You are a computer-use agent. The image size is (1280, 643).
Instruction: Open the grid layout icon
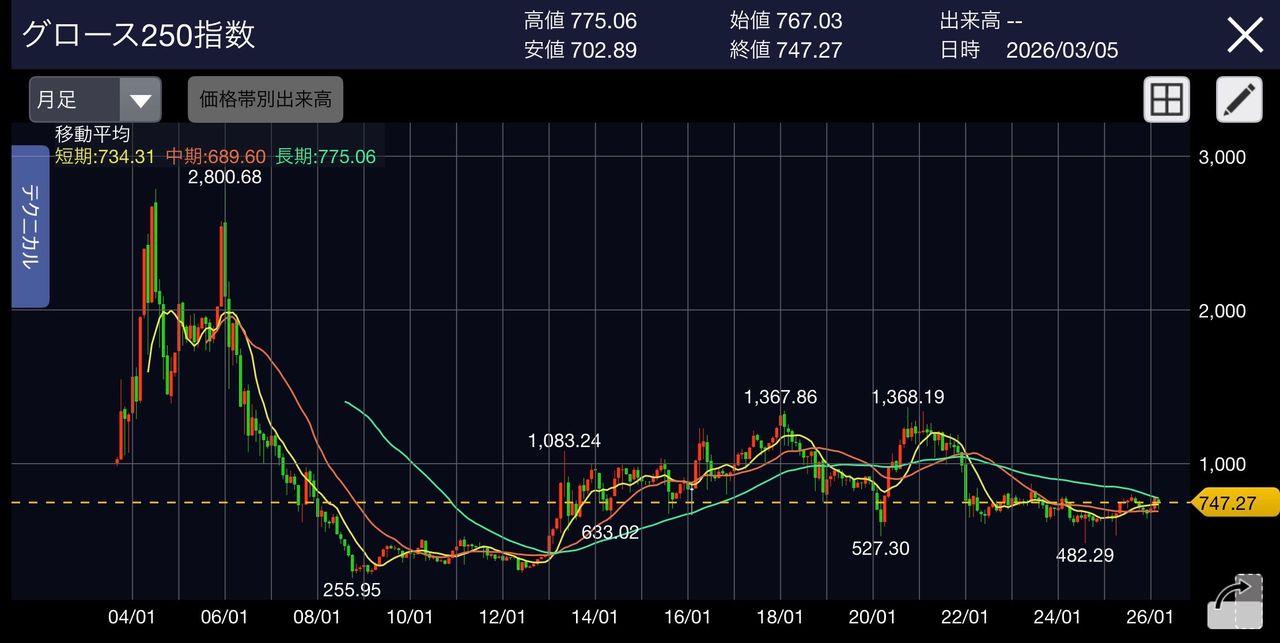click(1167, 100)
